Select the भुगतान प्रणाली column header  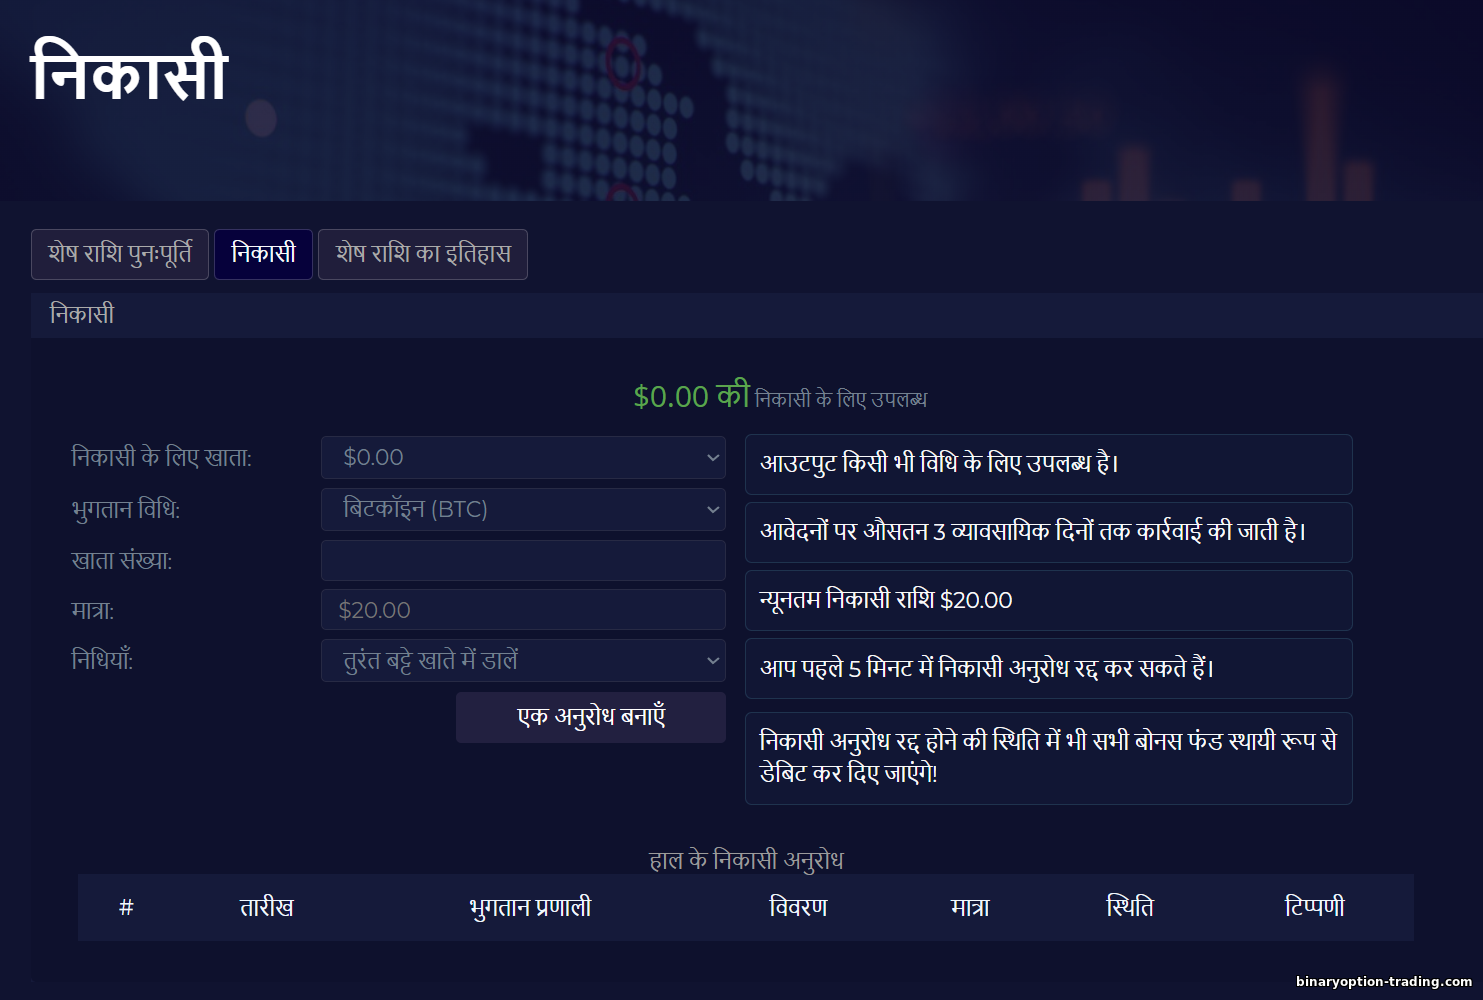530,908
